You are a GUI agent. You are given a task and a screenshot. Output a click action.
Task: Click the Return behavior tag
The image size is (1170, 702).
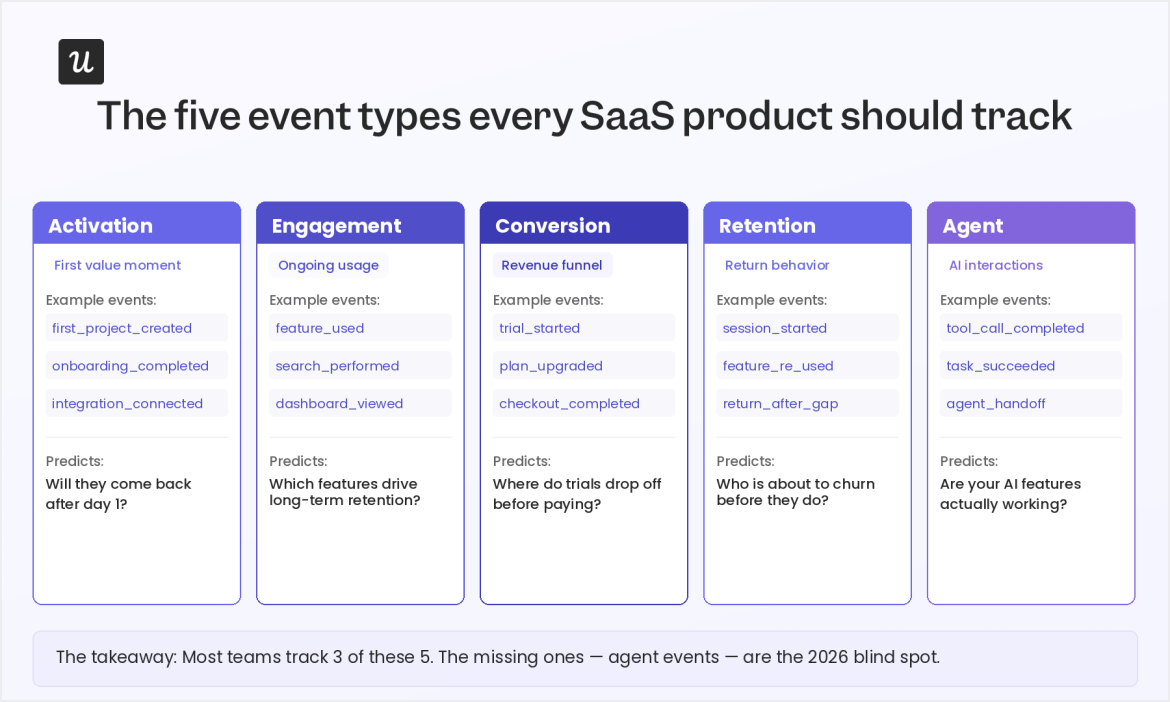777,265
